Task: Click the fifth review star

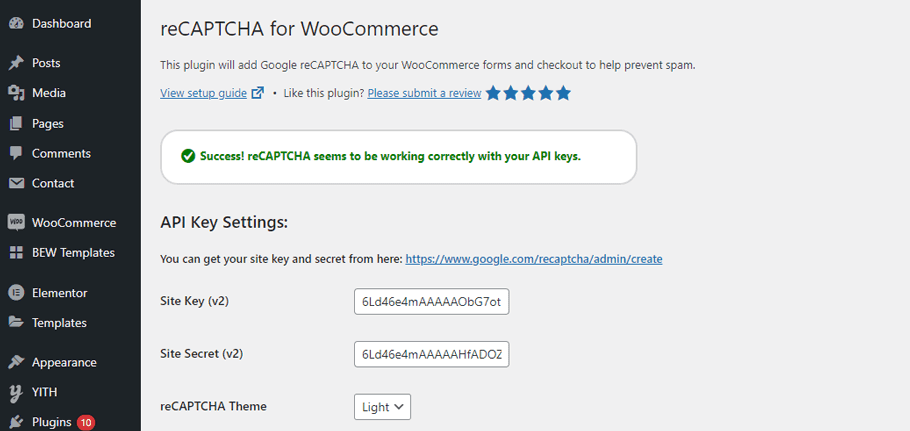Action: click(563, 93)
